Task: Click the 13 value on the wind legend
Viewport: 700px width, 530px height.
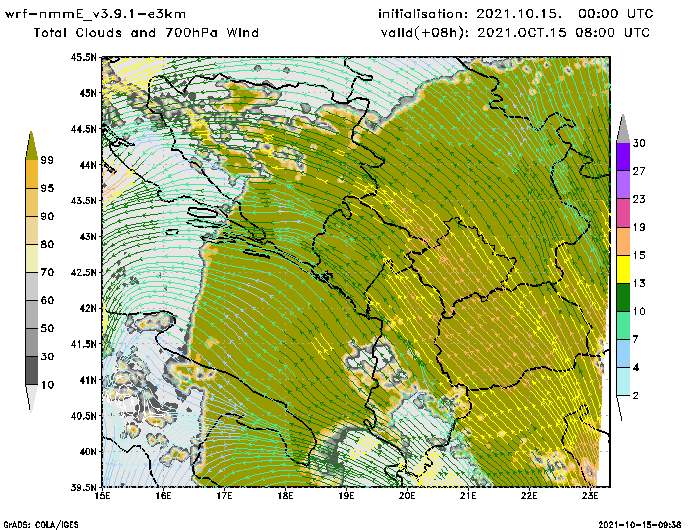Action: point(639,283)
